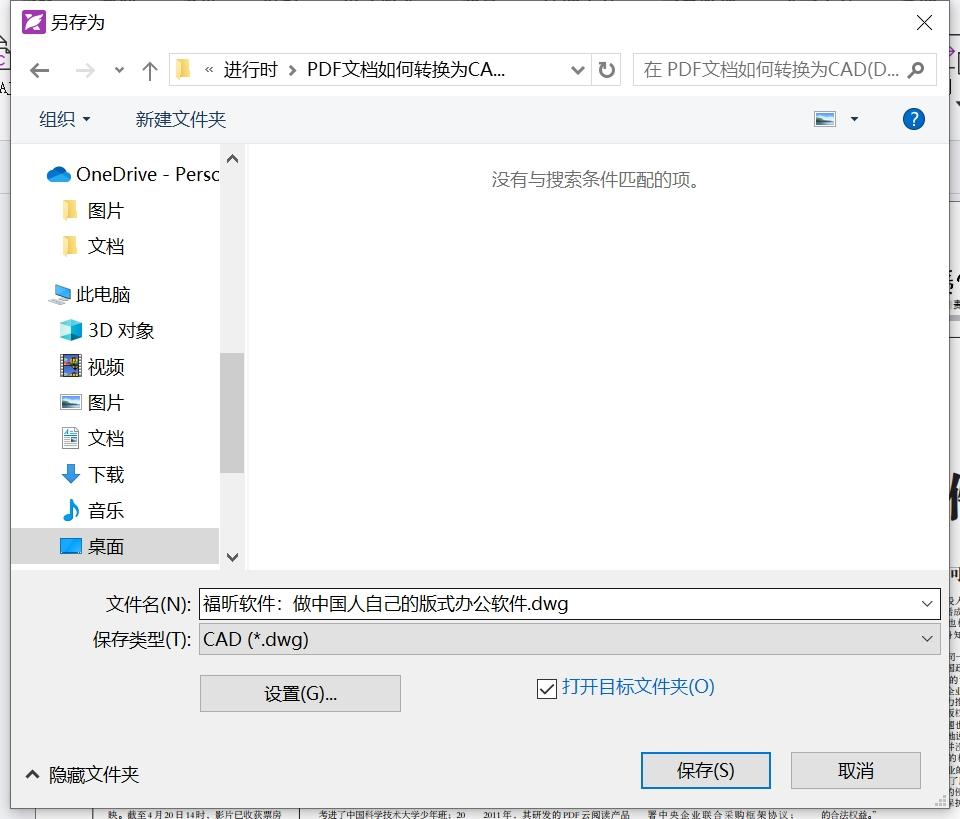Screen dimensions: 960x819
Task: Click 取消 to cancel saving
Action: pyautogui.click(x=855, y=771)
